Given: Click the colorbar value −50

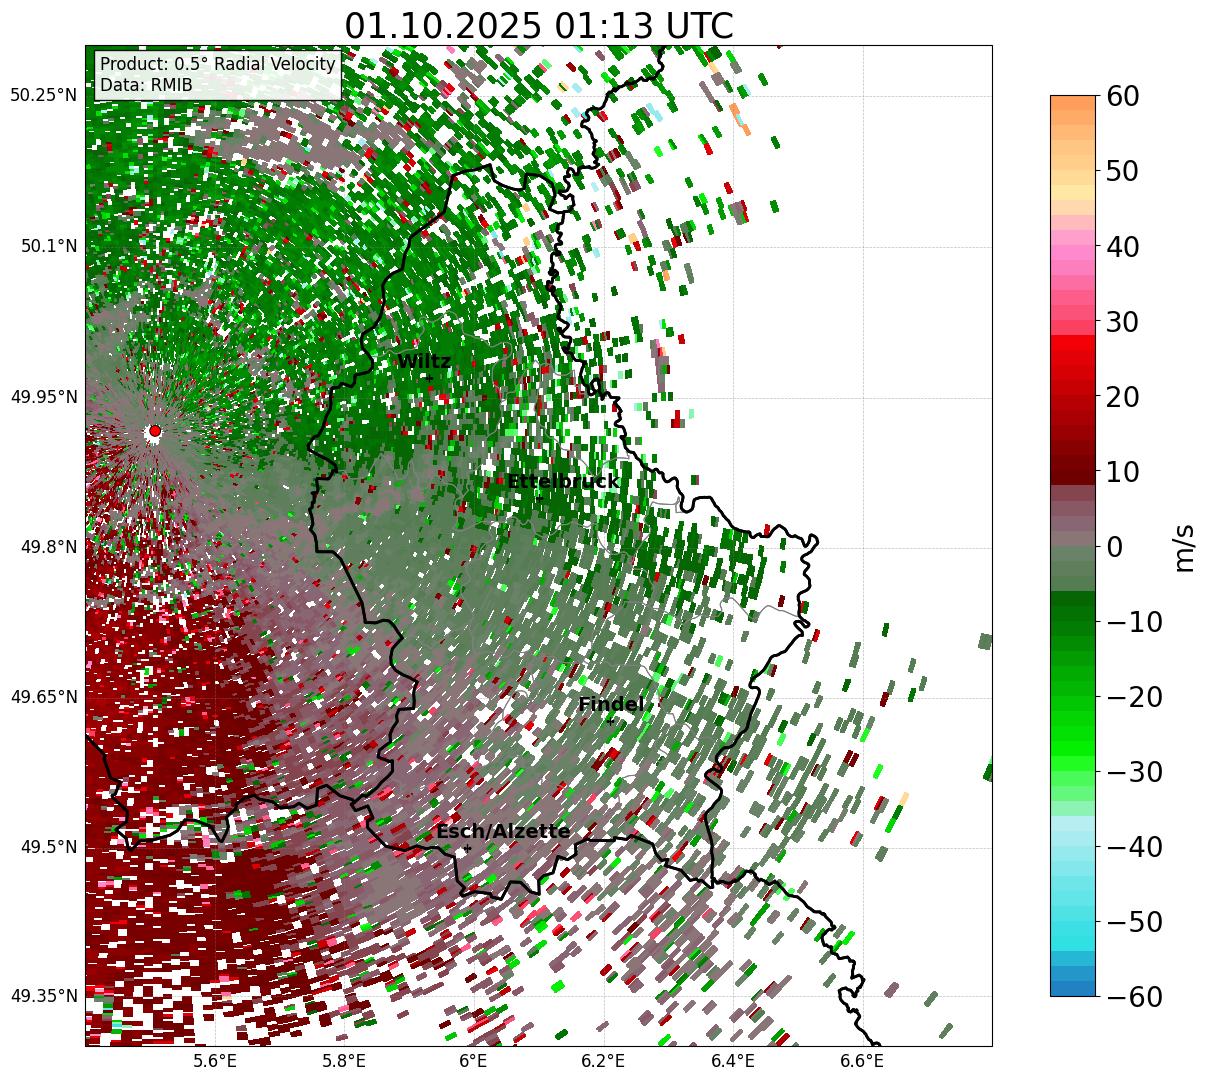Looking at the screenshot, I should point(1134,922).
